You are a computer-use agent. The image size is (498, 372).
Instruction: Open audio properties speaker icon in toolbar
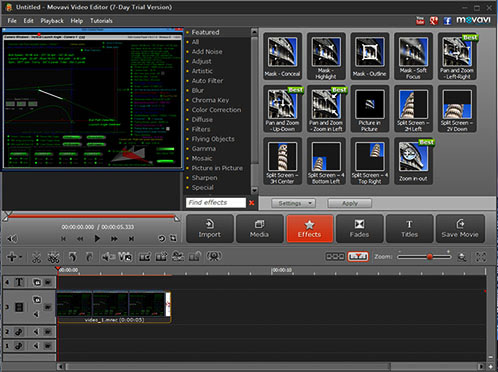coord(108,257)
